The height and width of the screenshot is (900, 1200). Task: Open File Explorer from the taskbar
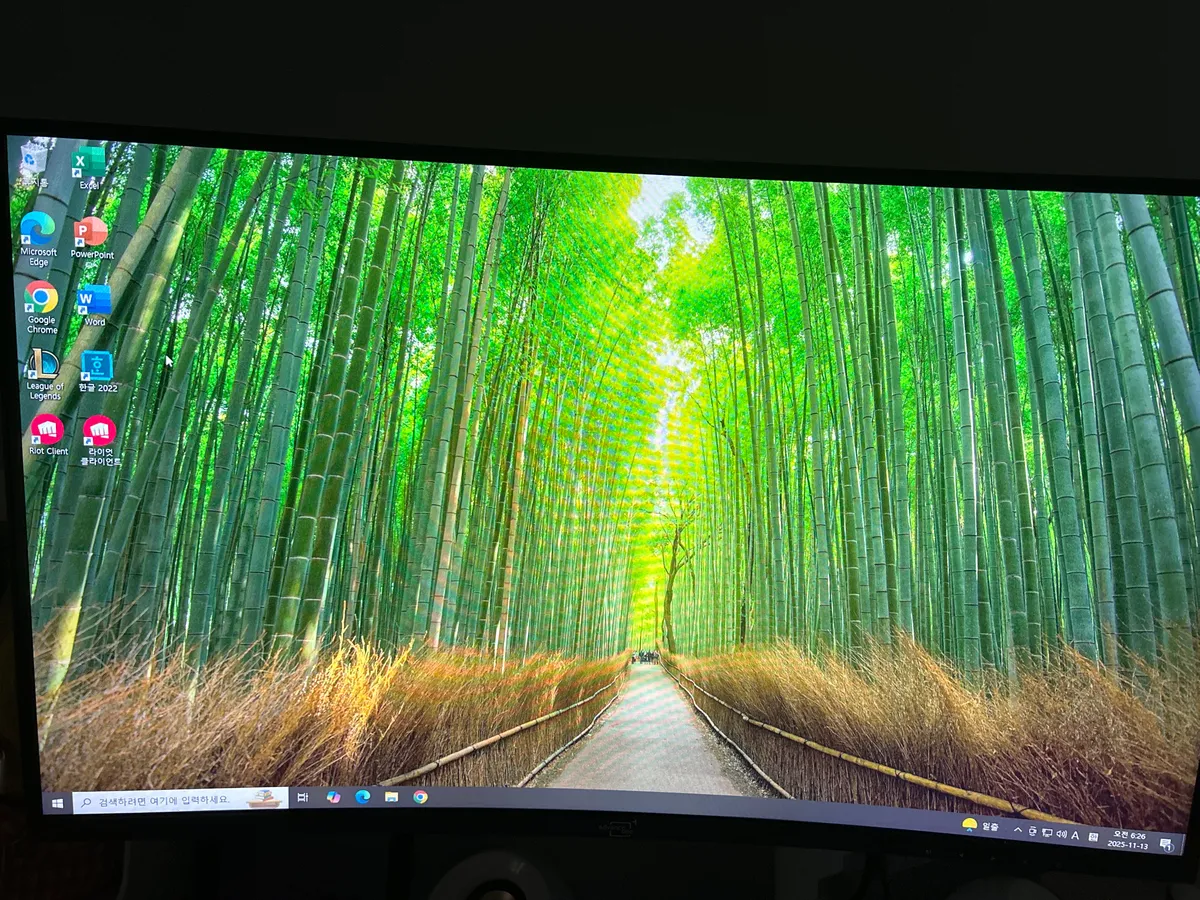pyautogui.click(x=392, y=797)
